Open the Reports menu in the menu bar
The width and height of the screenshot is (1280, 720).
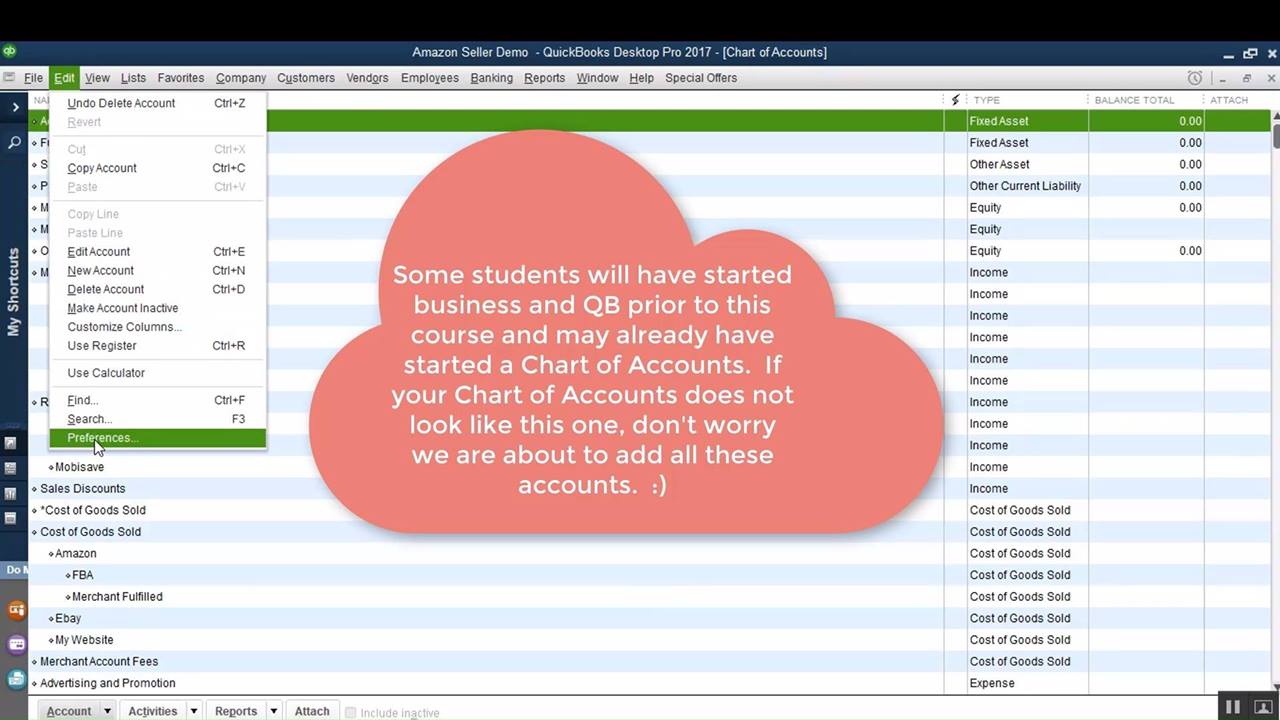coord(544,78)
